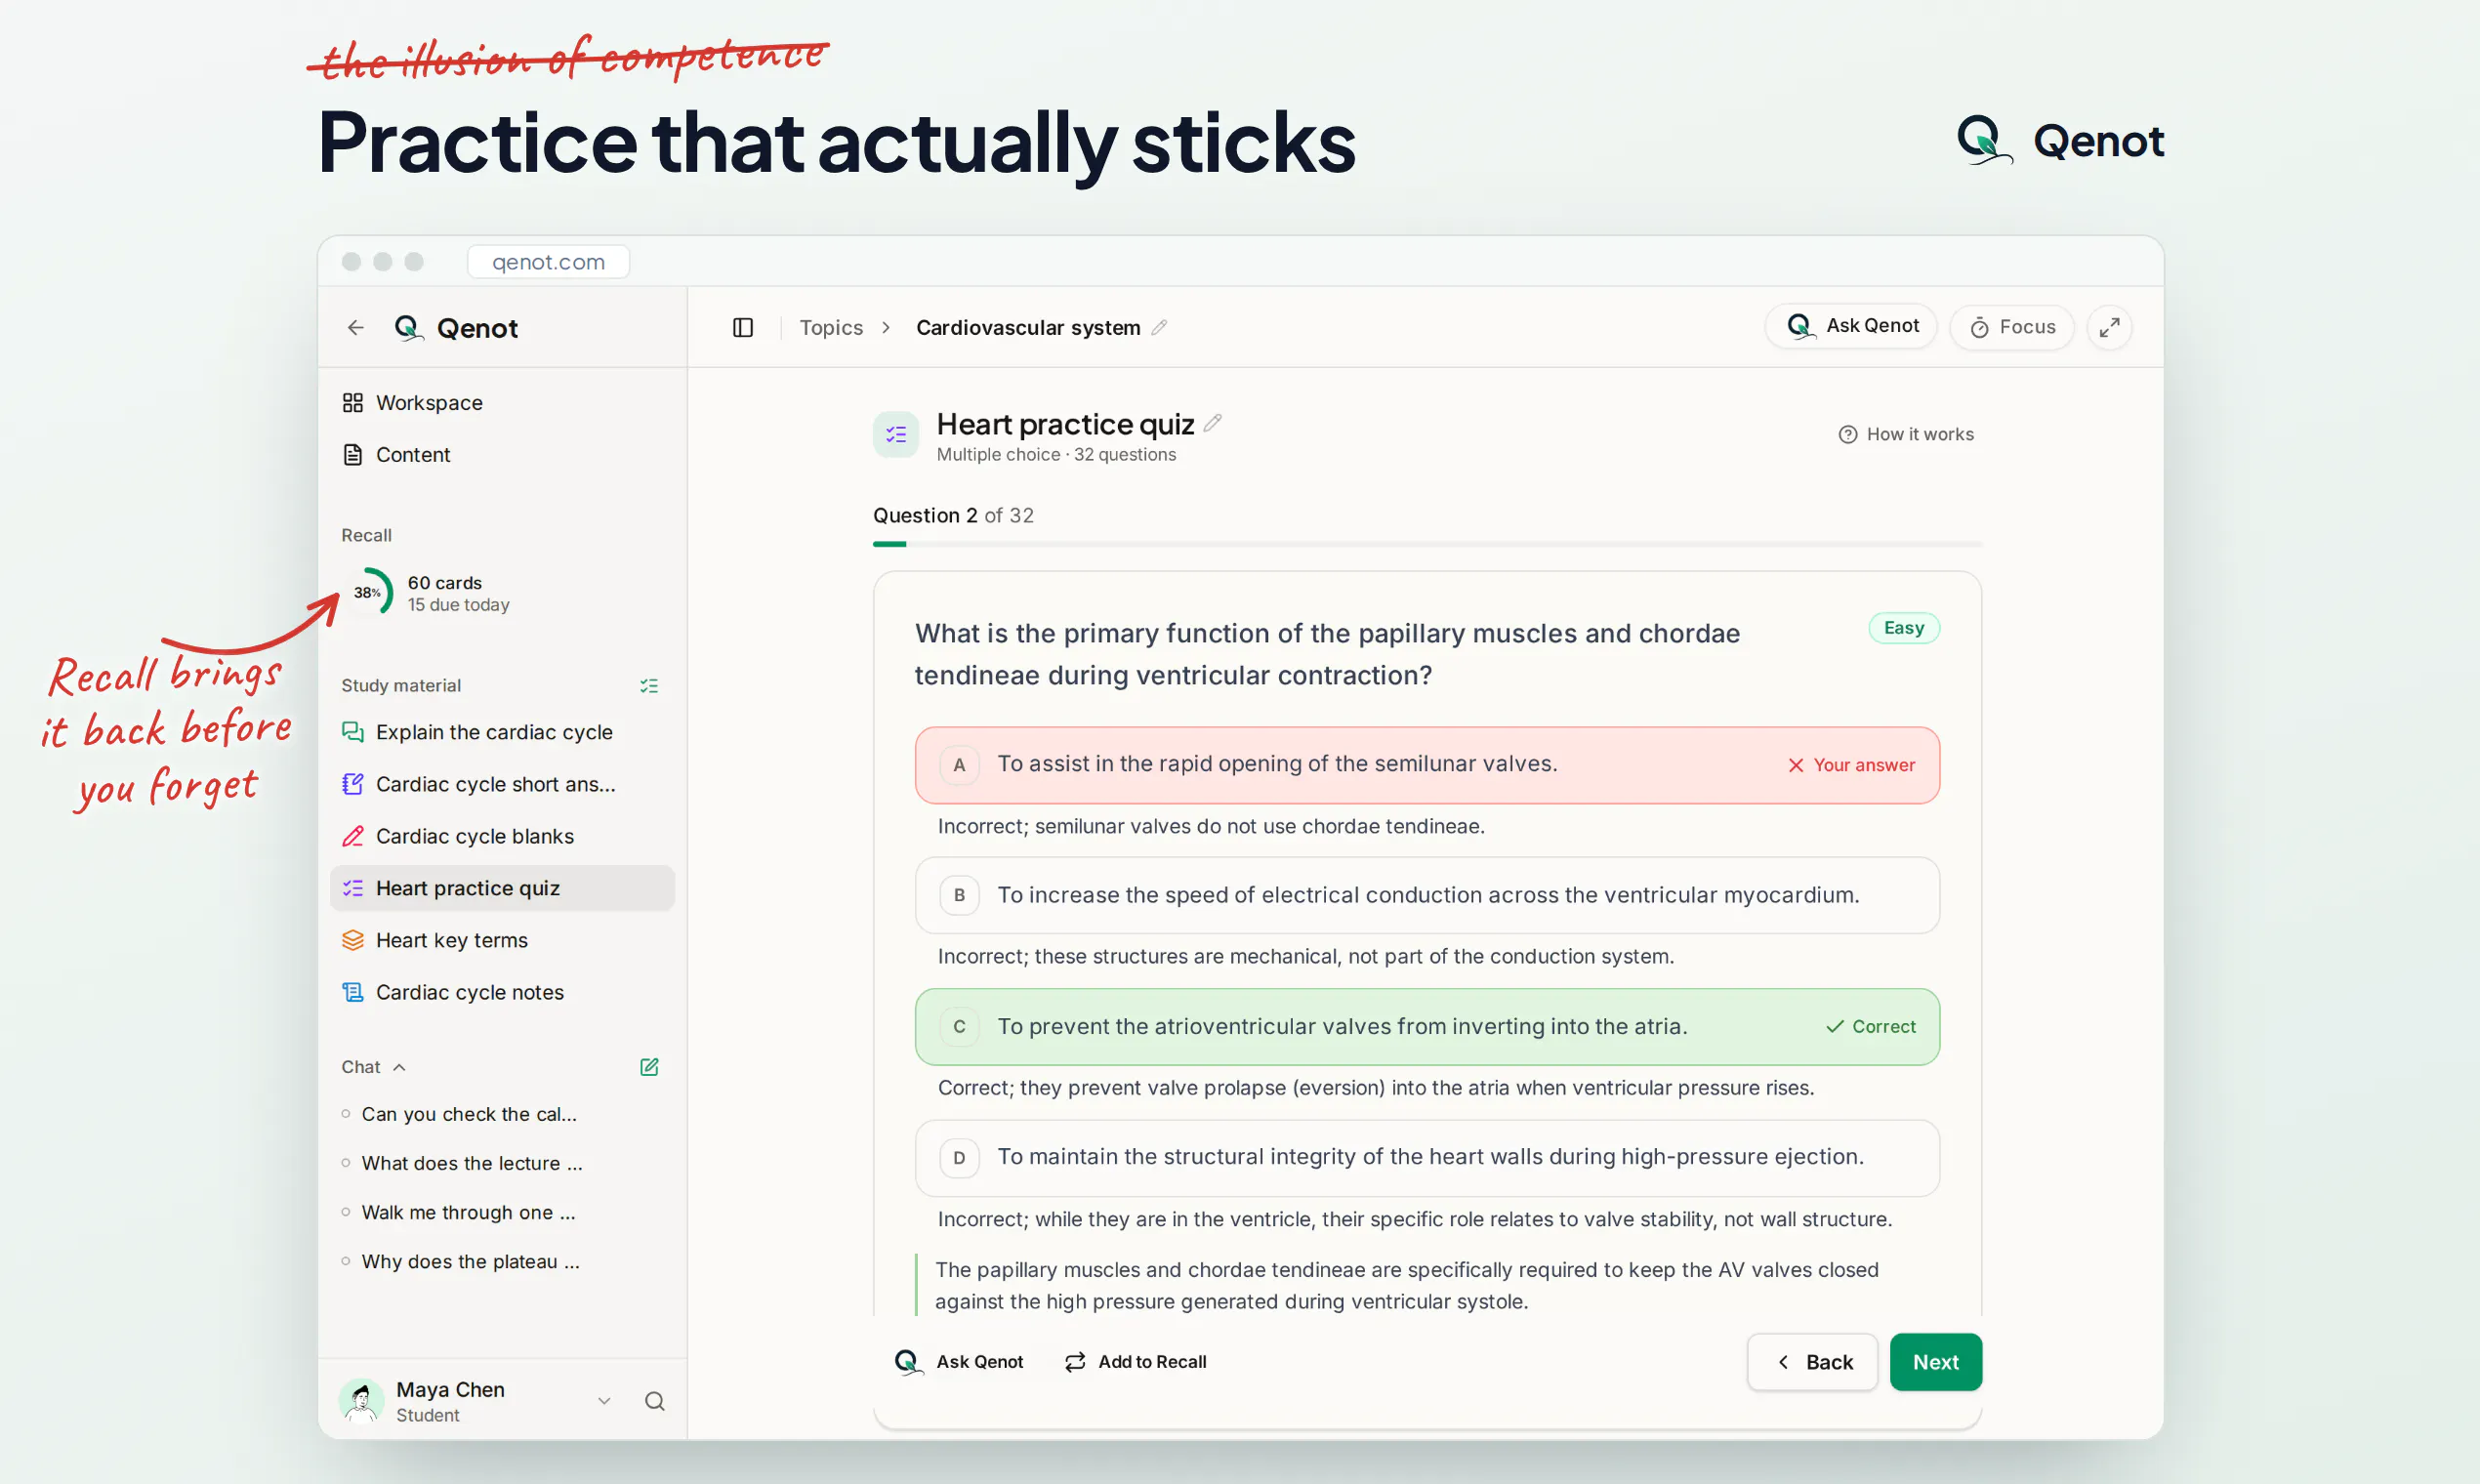This screenshot has width=2480, height=1484.
Task: Open Content from the sidebar
Action: coord(502,455)
